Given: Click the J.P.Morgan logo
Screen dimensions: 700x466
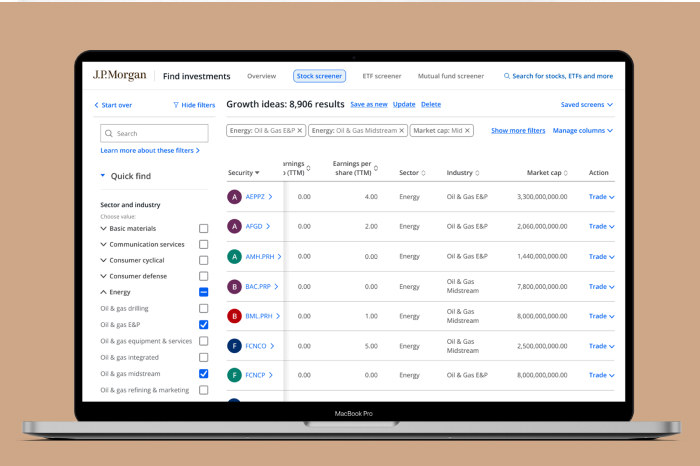Looking at the screenshot, I should [x=120, y=75].
